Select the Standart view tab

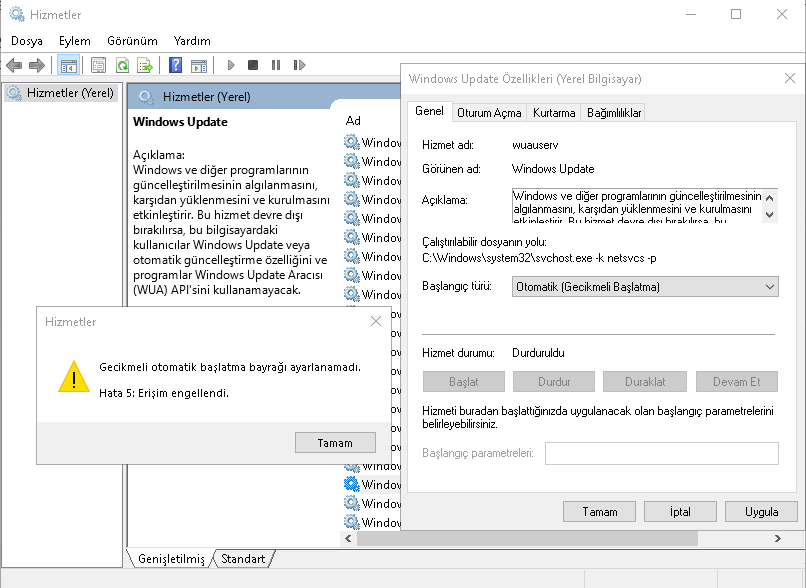(x=243, y=559)
